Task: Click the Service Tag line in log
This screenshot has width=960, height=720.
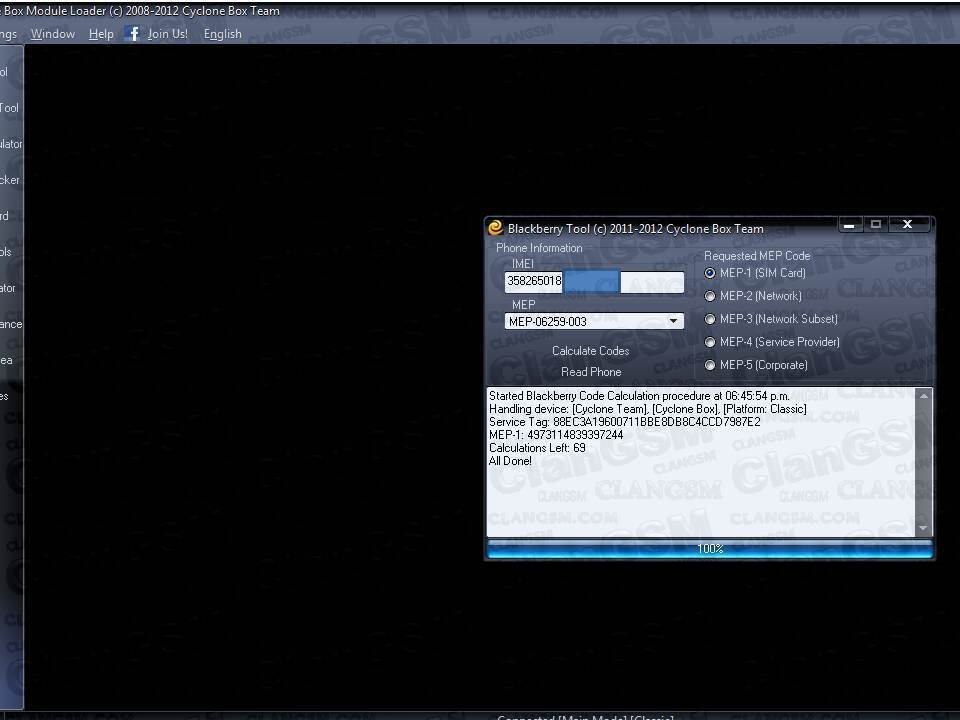Action: [x=624, y=422]
